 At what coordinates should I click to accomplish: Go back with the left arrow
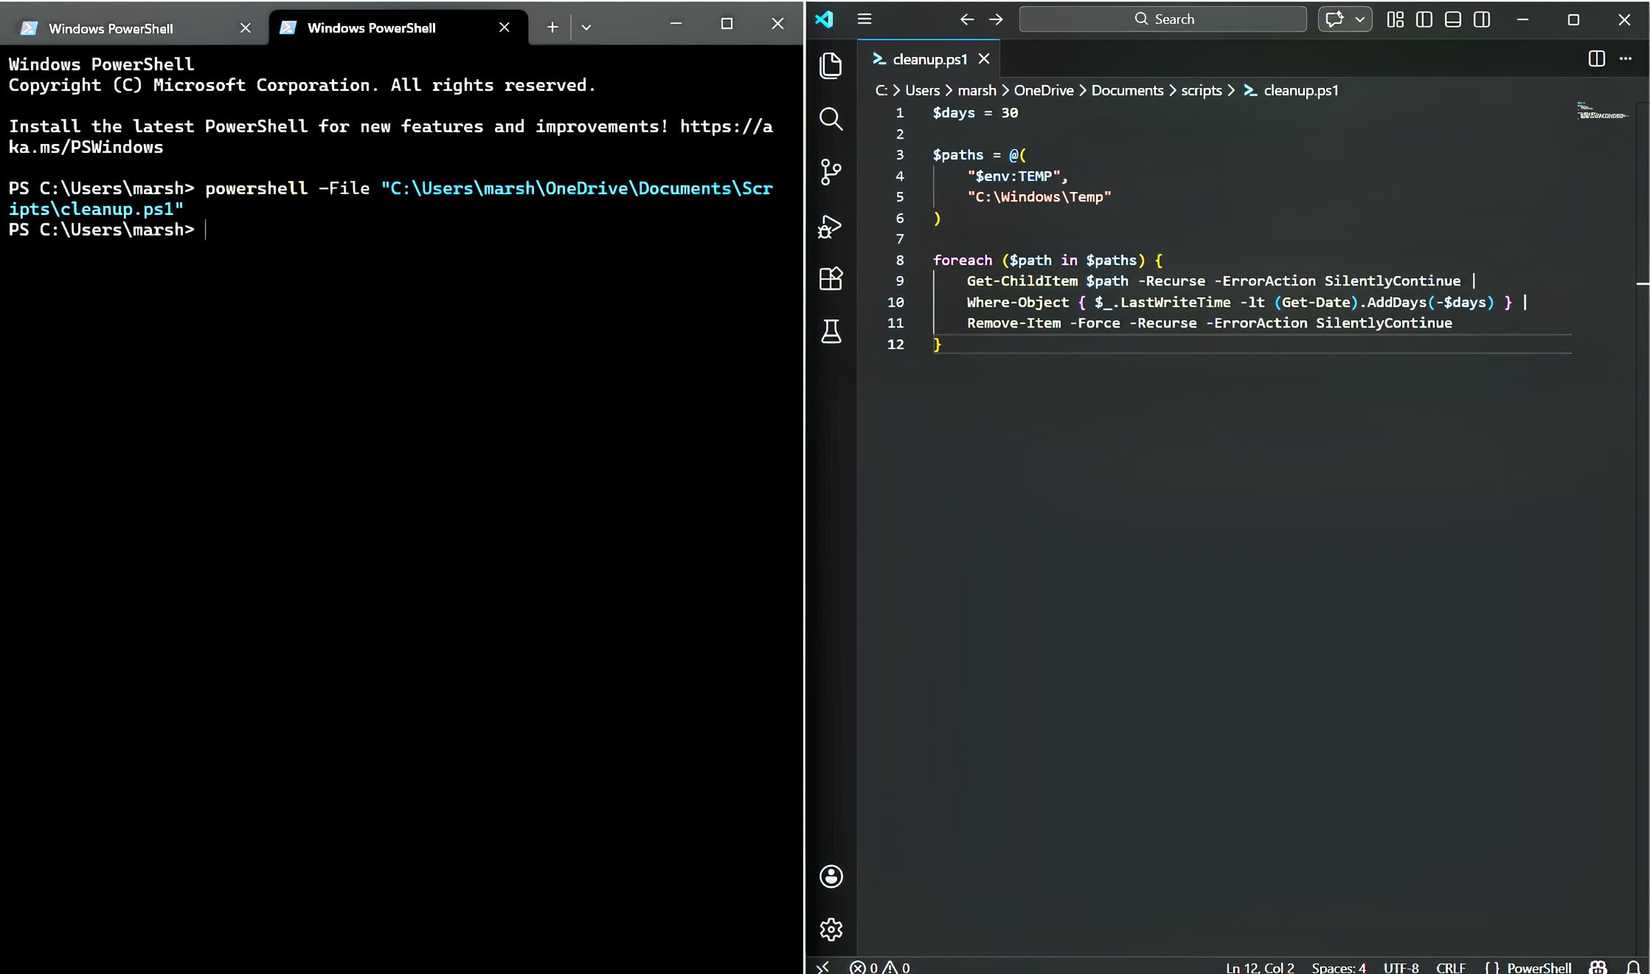[966, 19]
